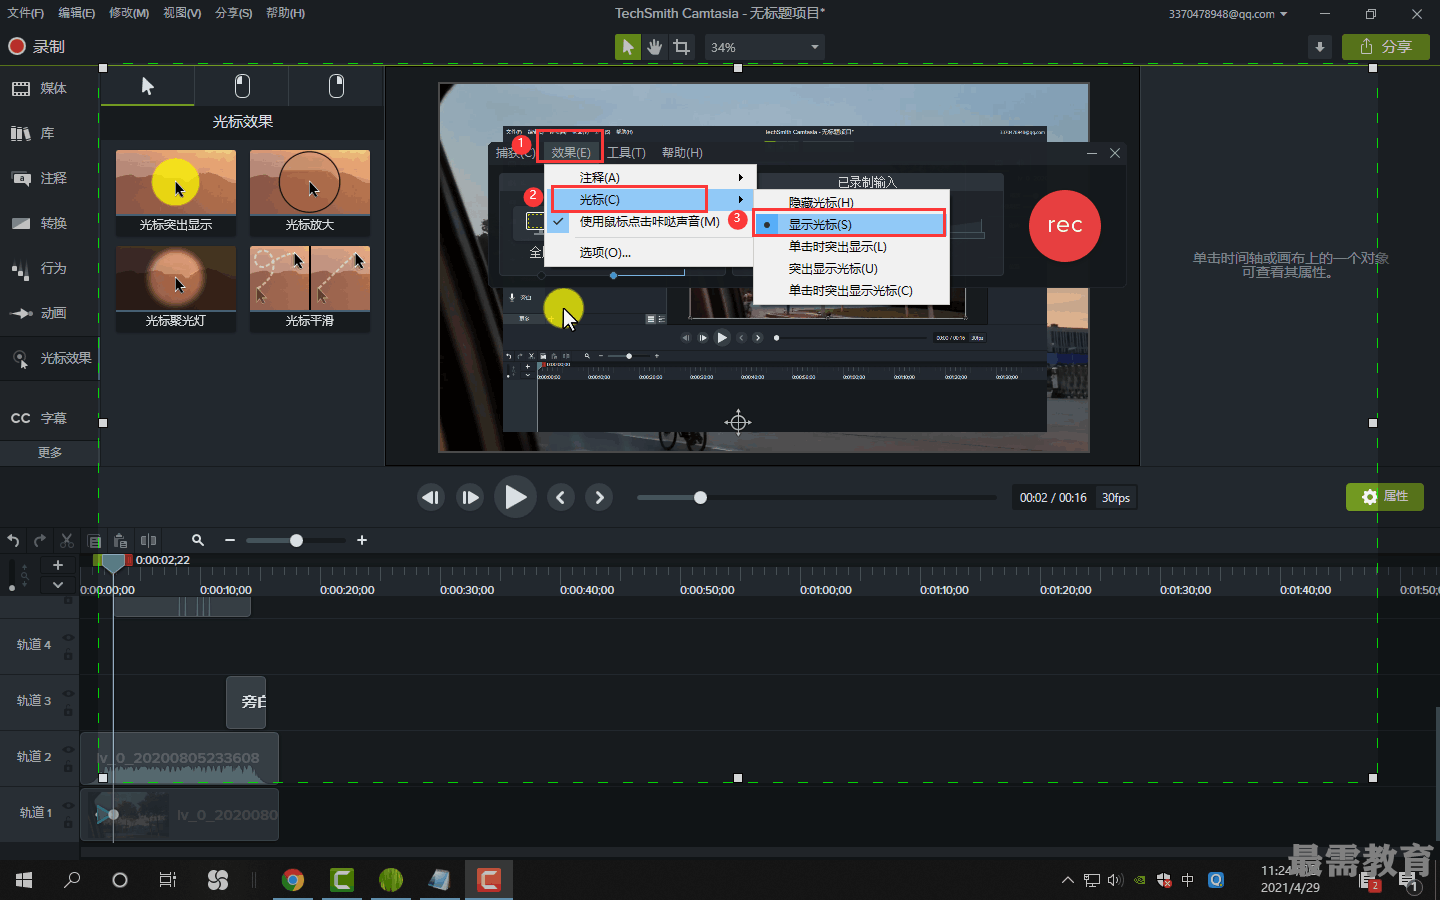Screen dimensions: 1440x900
Task: Expand the track options chevron below plus
Action: point(58,585)
